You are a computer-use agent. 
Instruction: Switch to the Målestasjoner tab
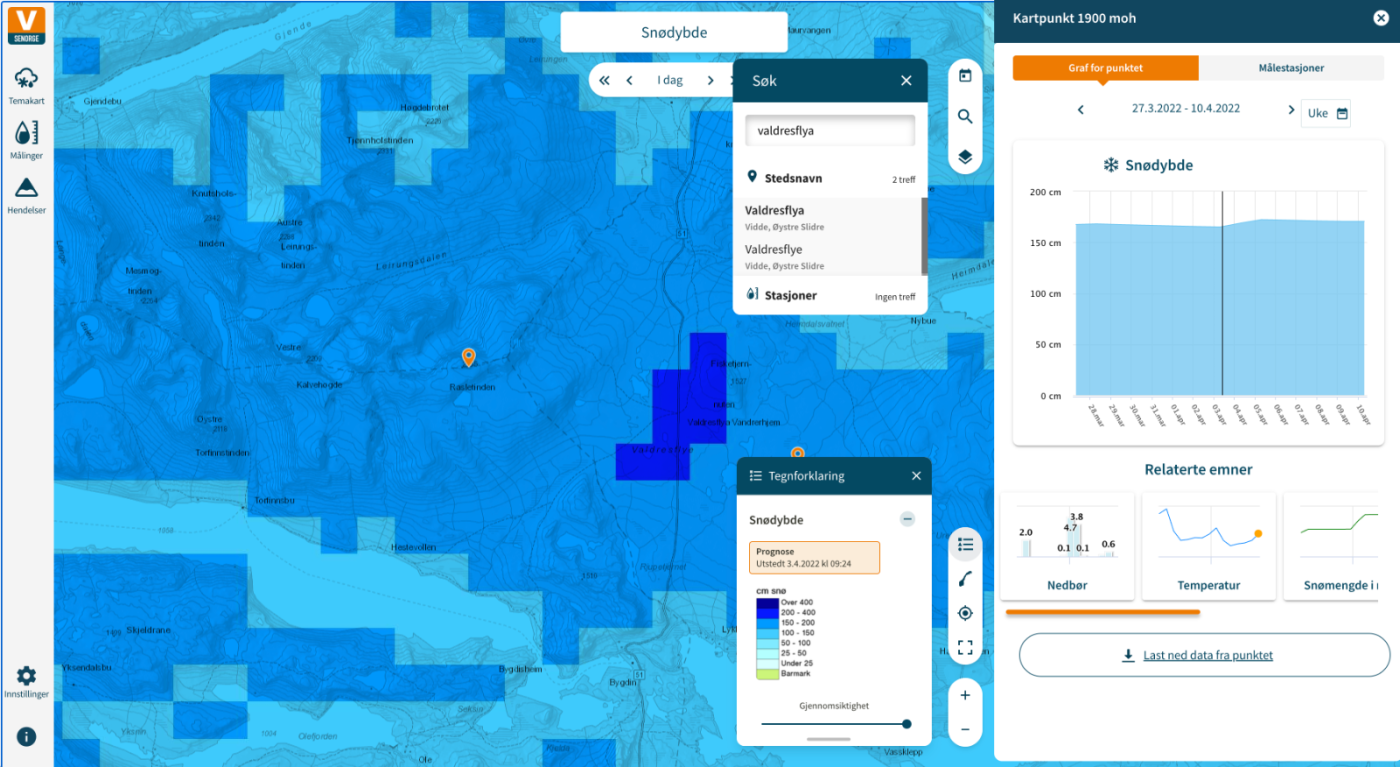tap(1291, 68)
